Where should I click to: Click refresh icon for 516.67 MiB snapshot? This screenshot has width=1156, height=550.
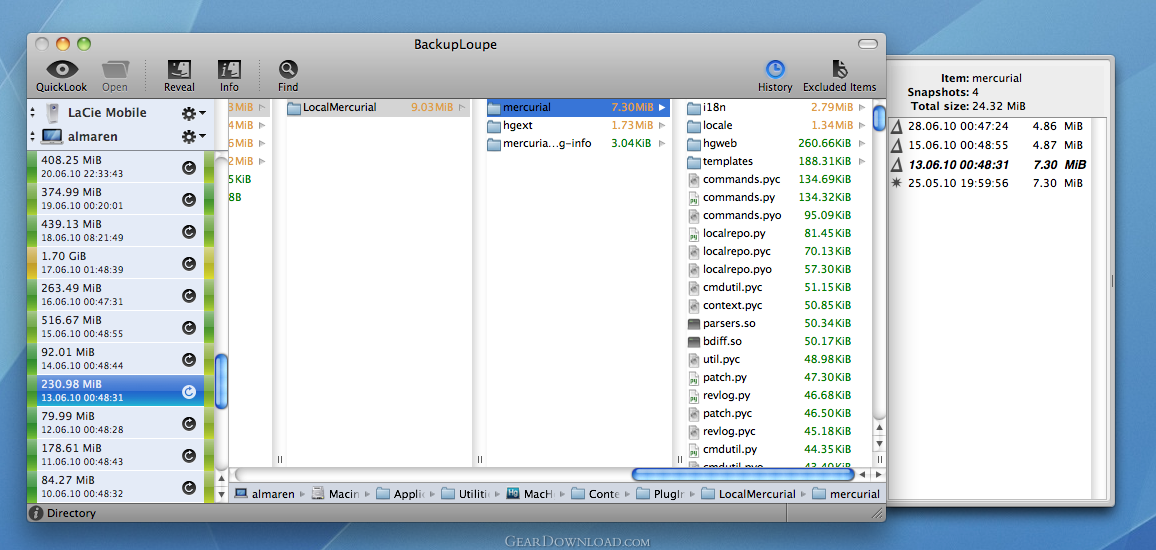point(189,327)
